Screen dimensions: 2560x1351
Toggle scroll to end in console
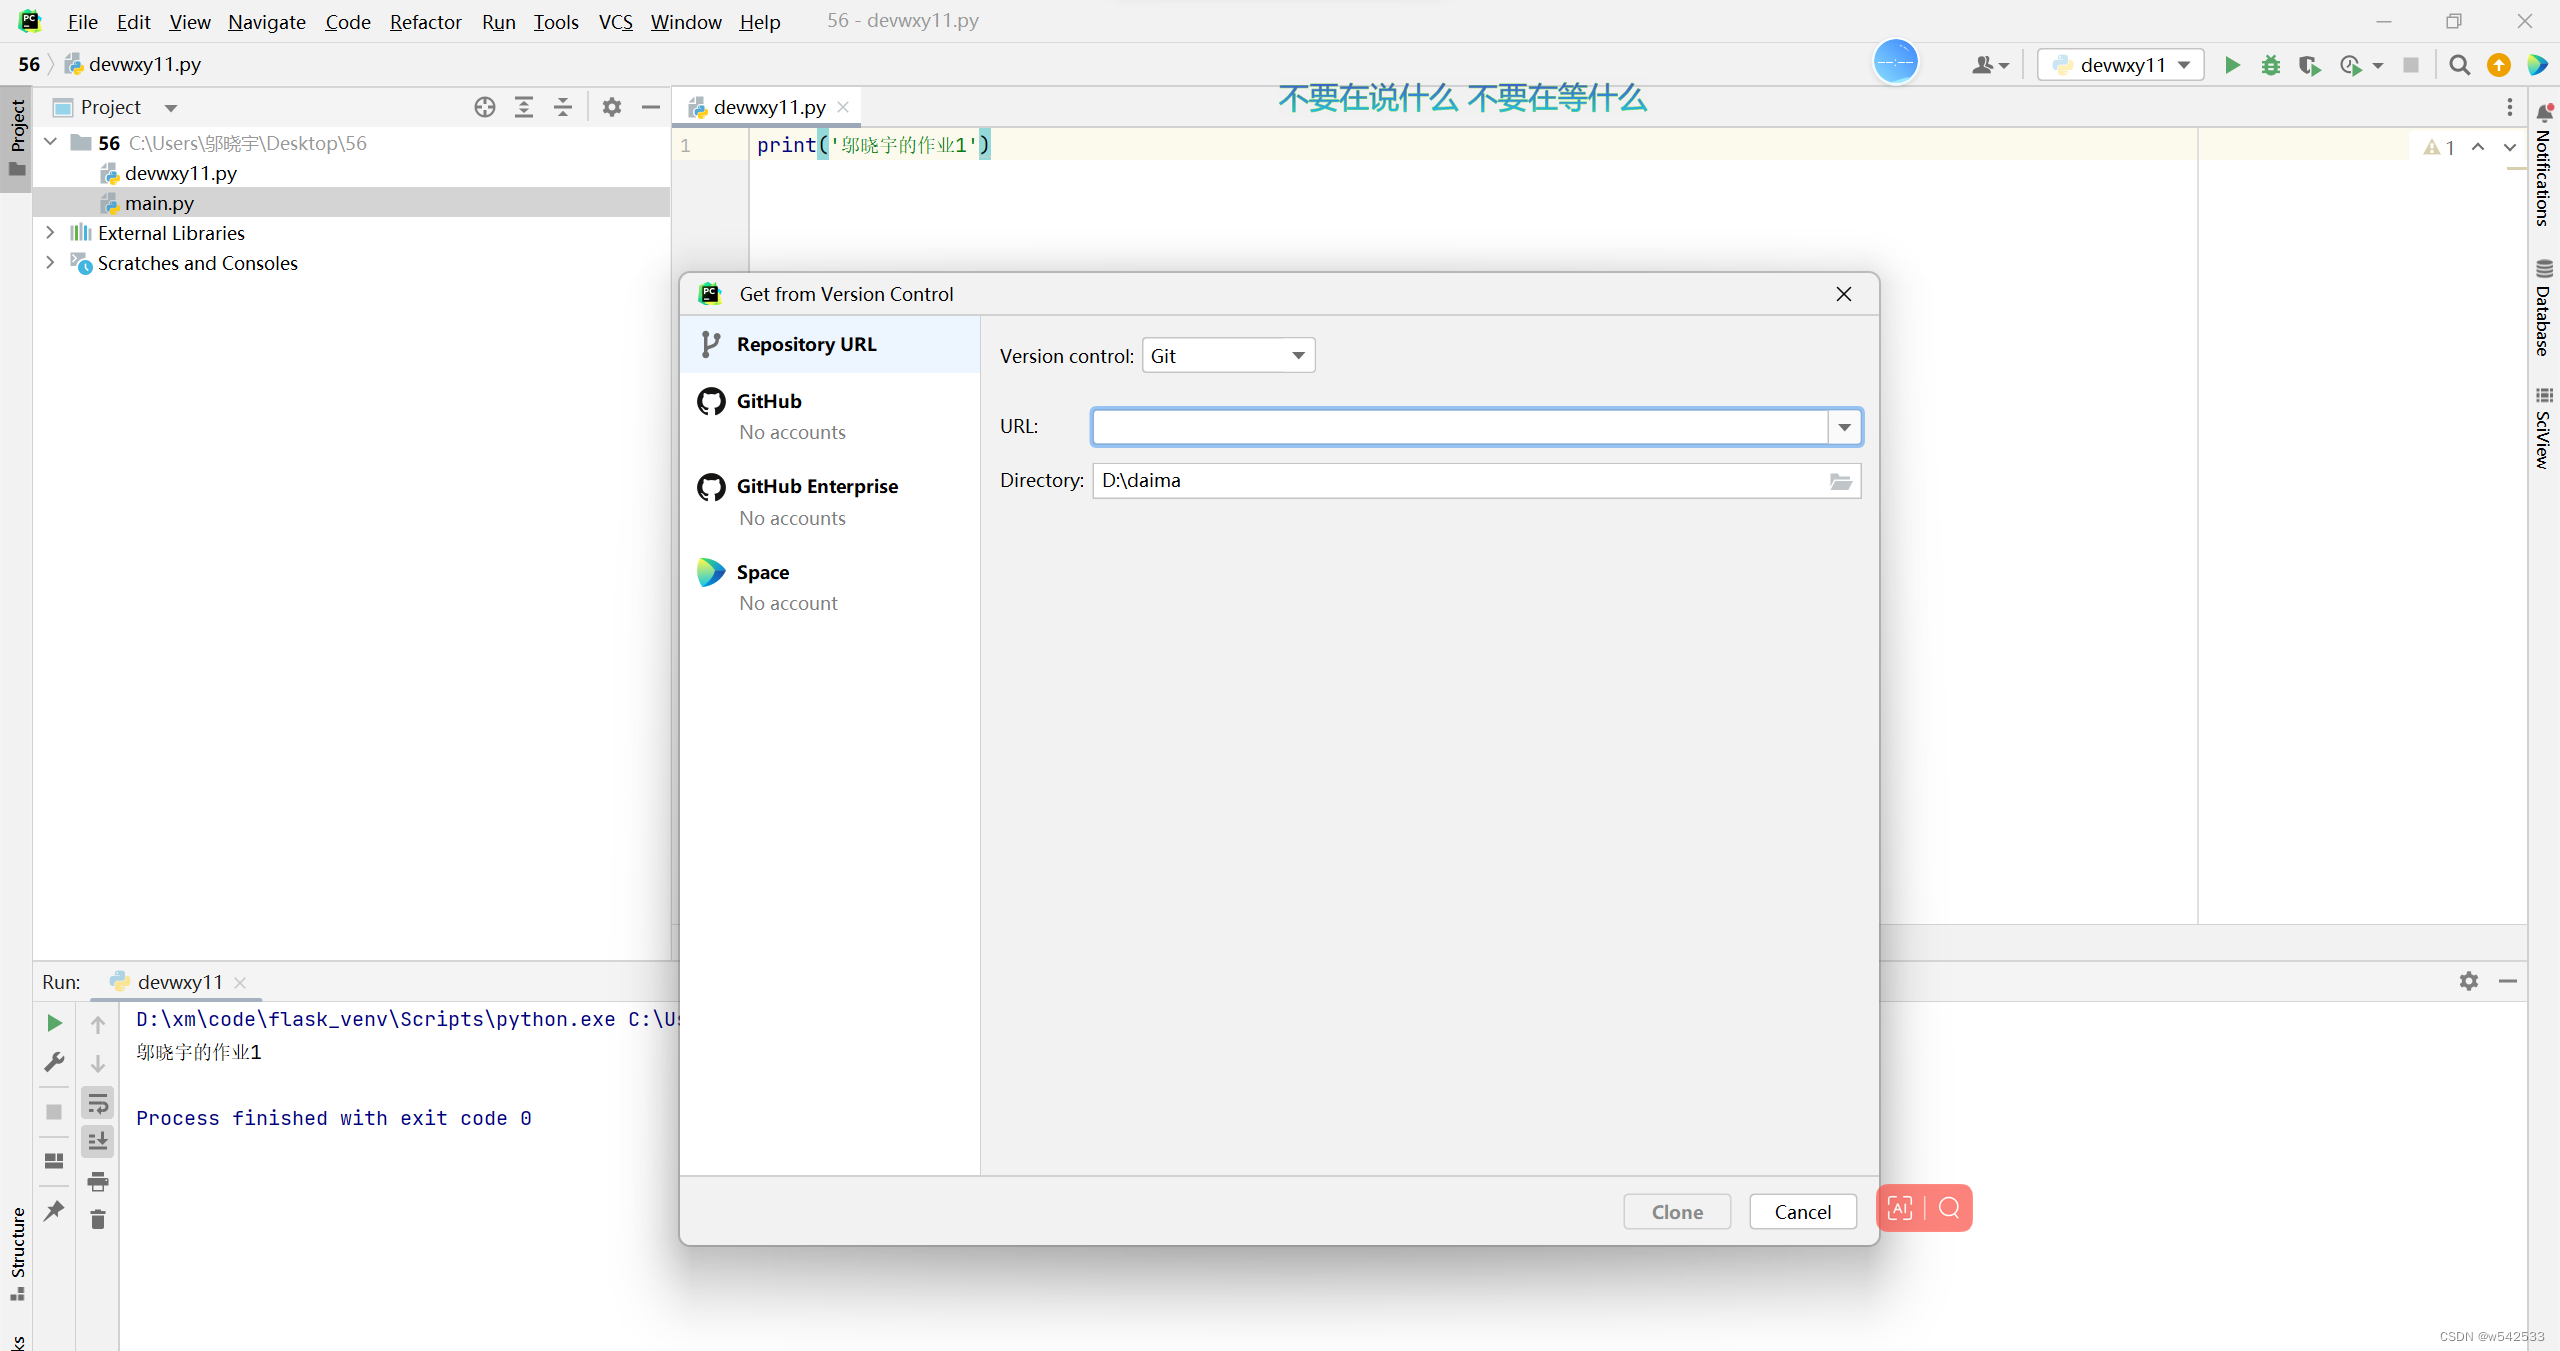[98, 1141]
